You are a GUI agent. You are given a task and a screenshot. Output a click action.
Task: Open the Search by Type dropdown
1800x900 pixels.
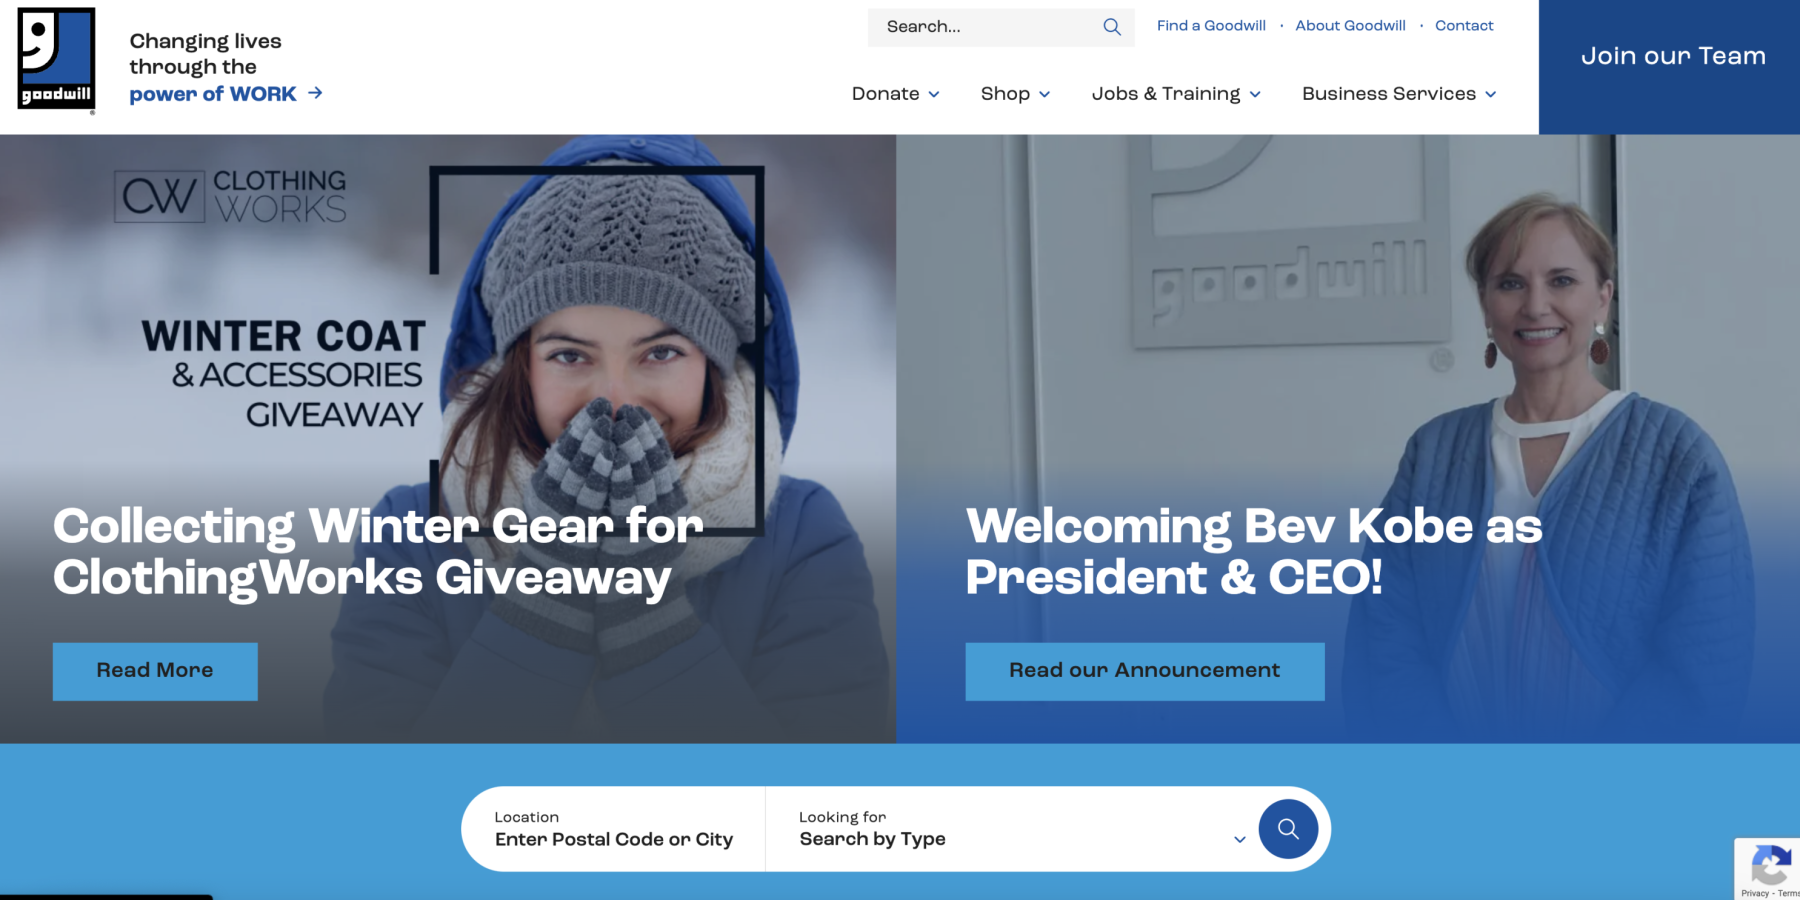[1020, 829]
